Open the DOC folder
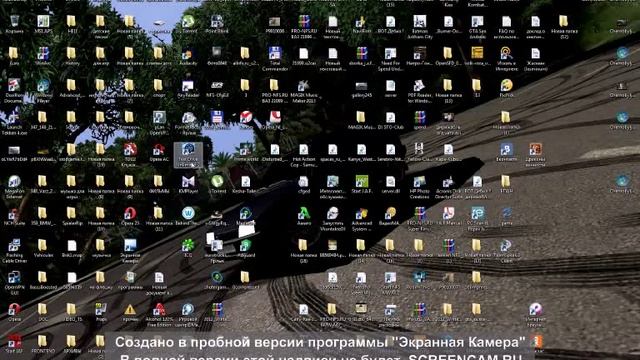The width and height of the screenshot is (640, 360). point(43,312)
